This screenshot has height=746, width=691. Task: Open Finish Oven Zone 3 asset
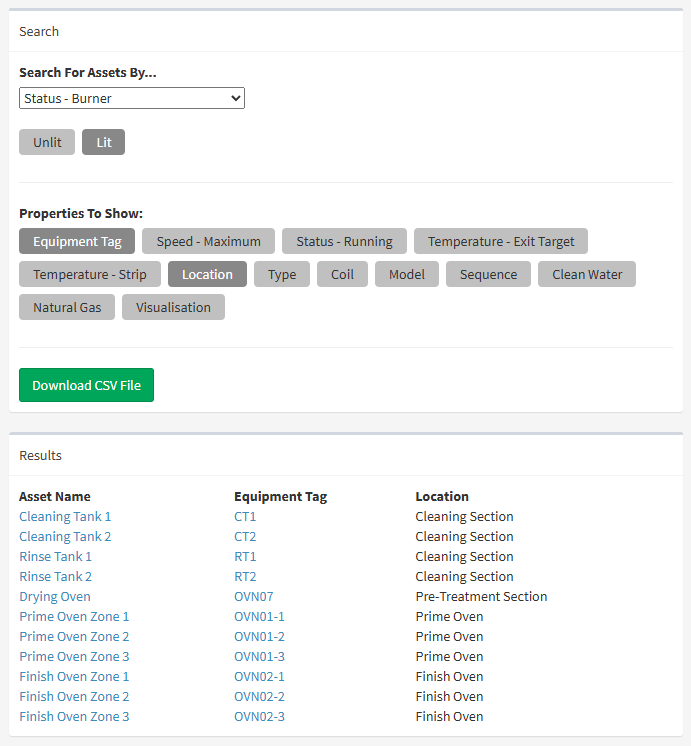[74, 717]
